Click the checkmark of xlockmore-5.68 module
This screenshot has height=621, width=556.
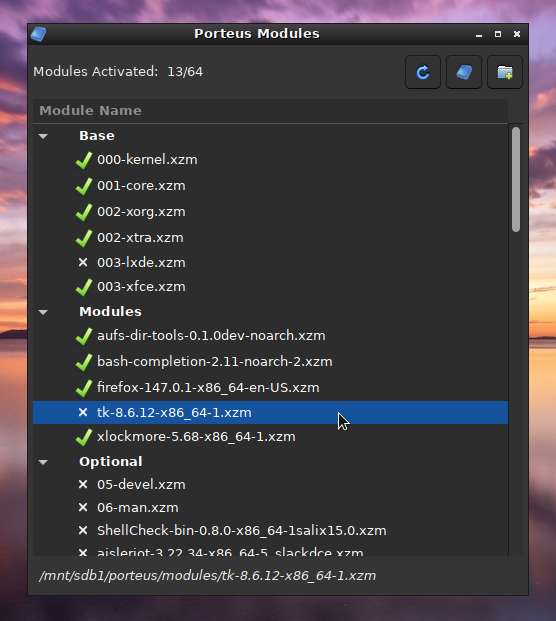click(84, 437)
